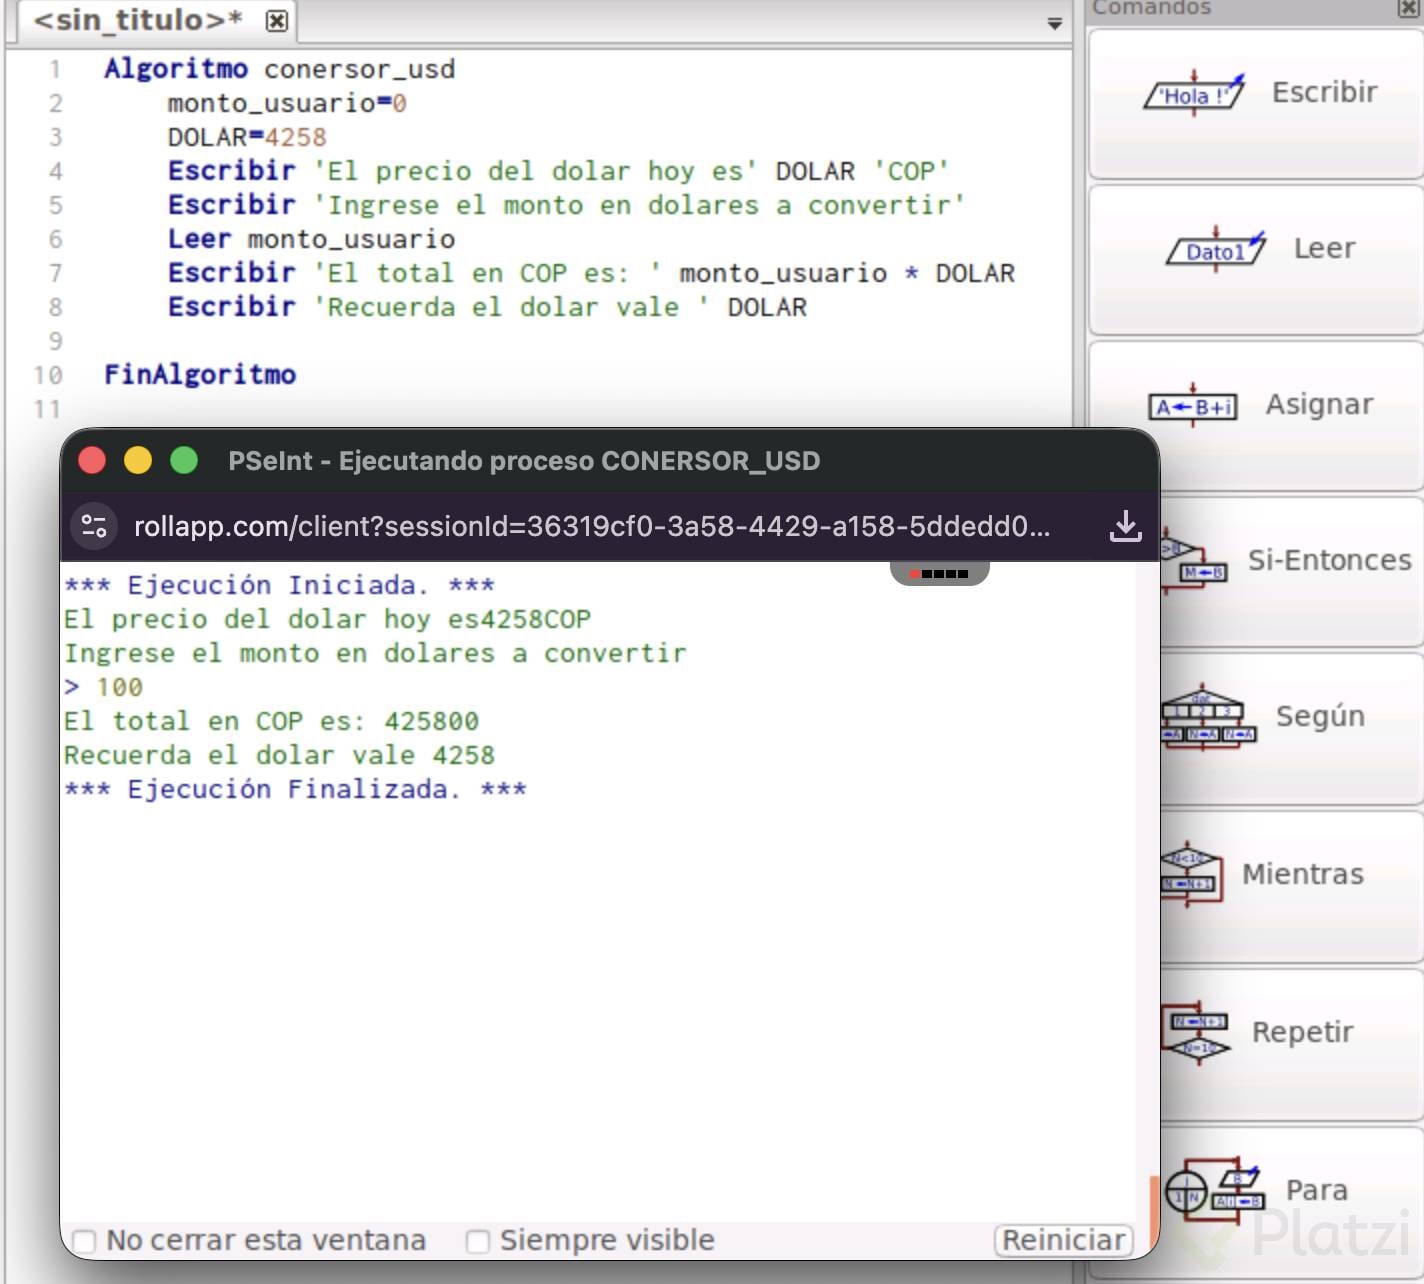Click the download icon in address bar
Screen dimensions: 1424x1284
pos(1126,526)
